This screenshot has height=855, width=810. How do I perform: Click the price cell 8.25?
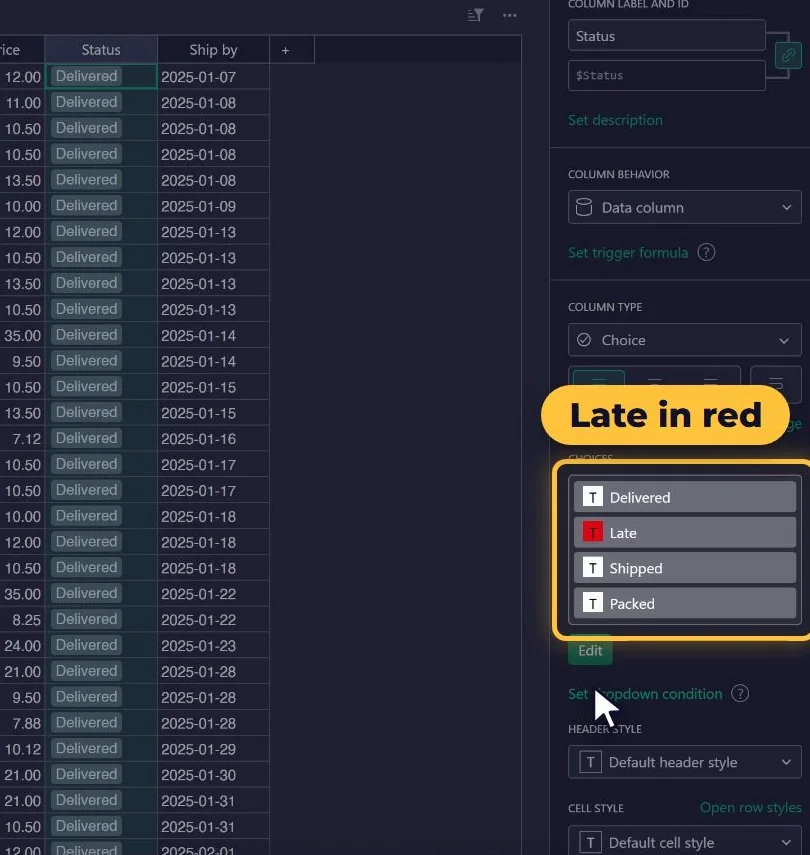[x=22, y=619]
